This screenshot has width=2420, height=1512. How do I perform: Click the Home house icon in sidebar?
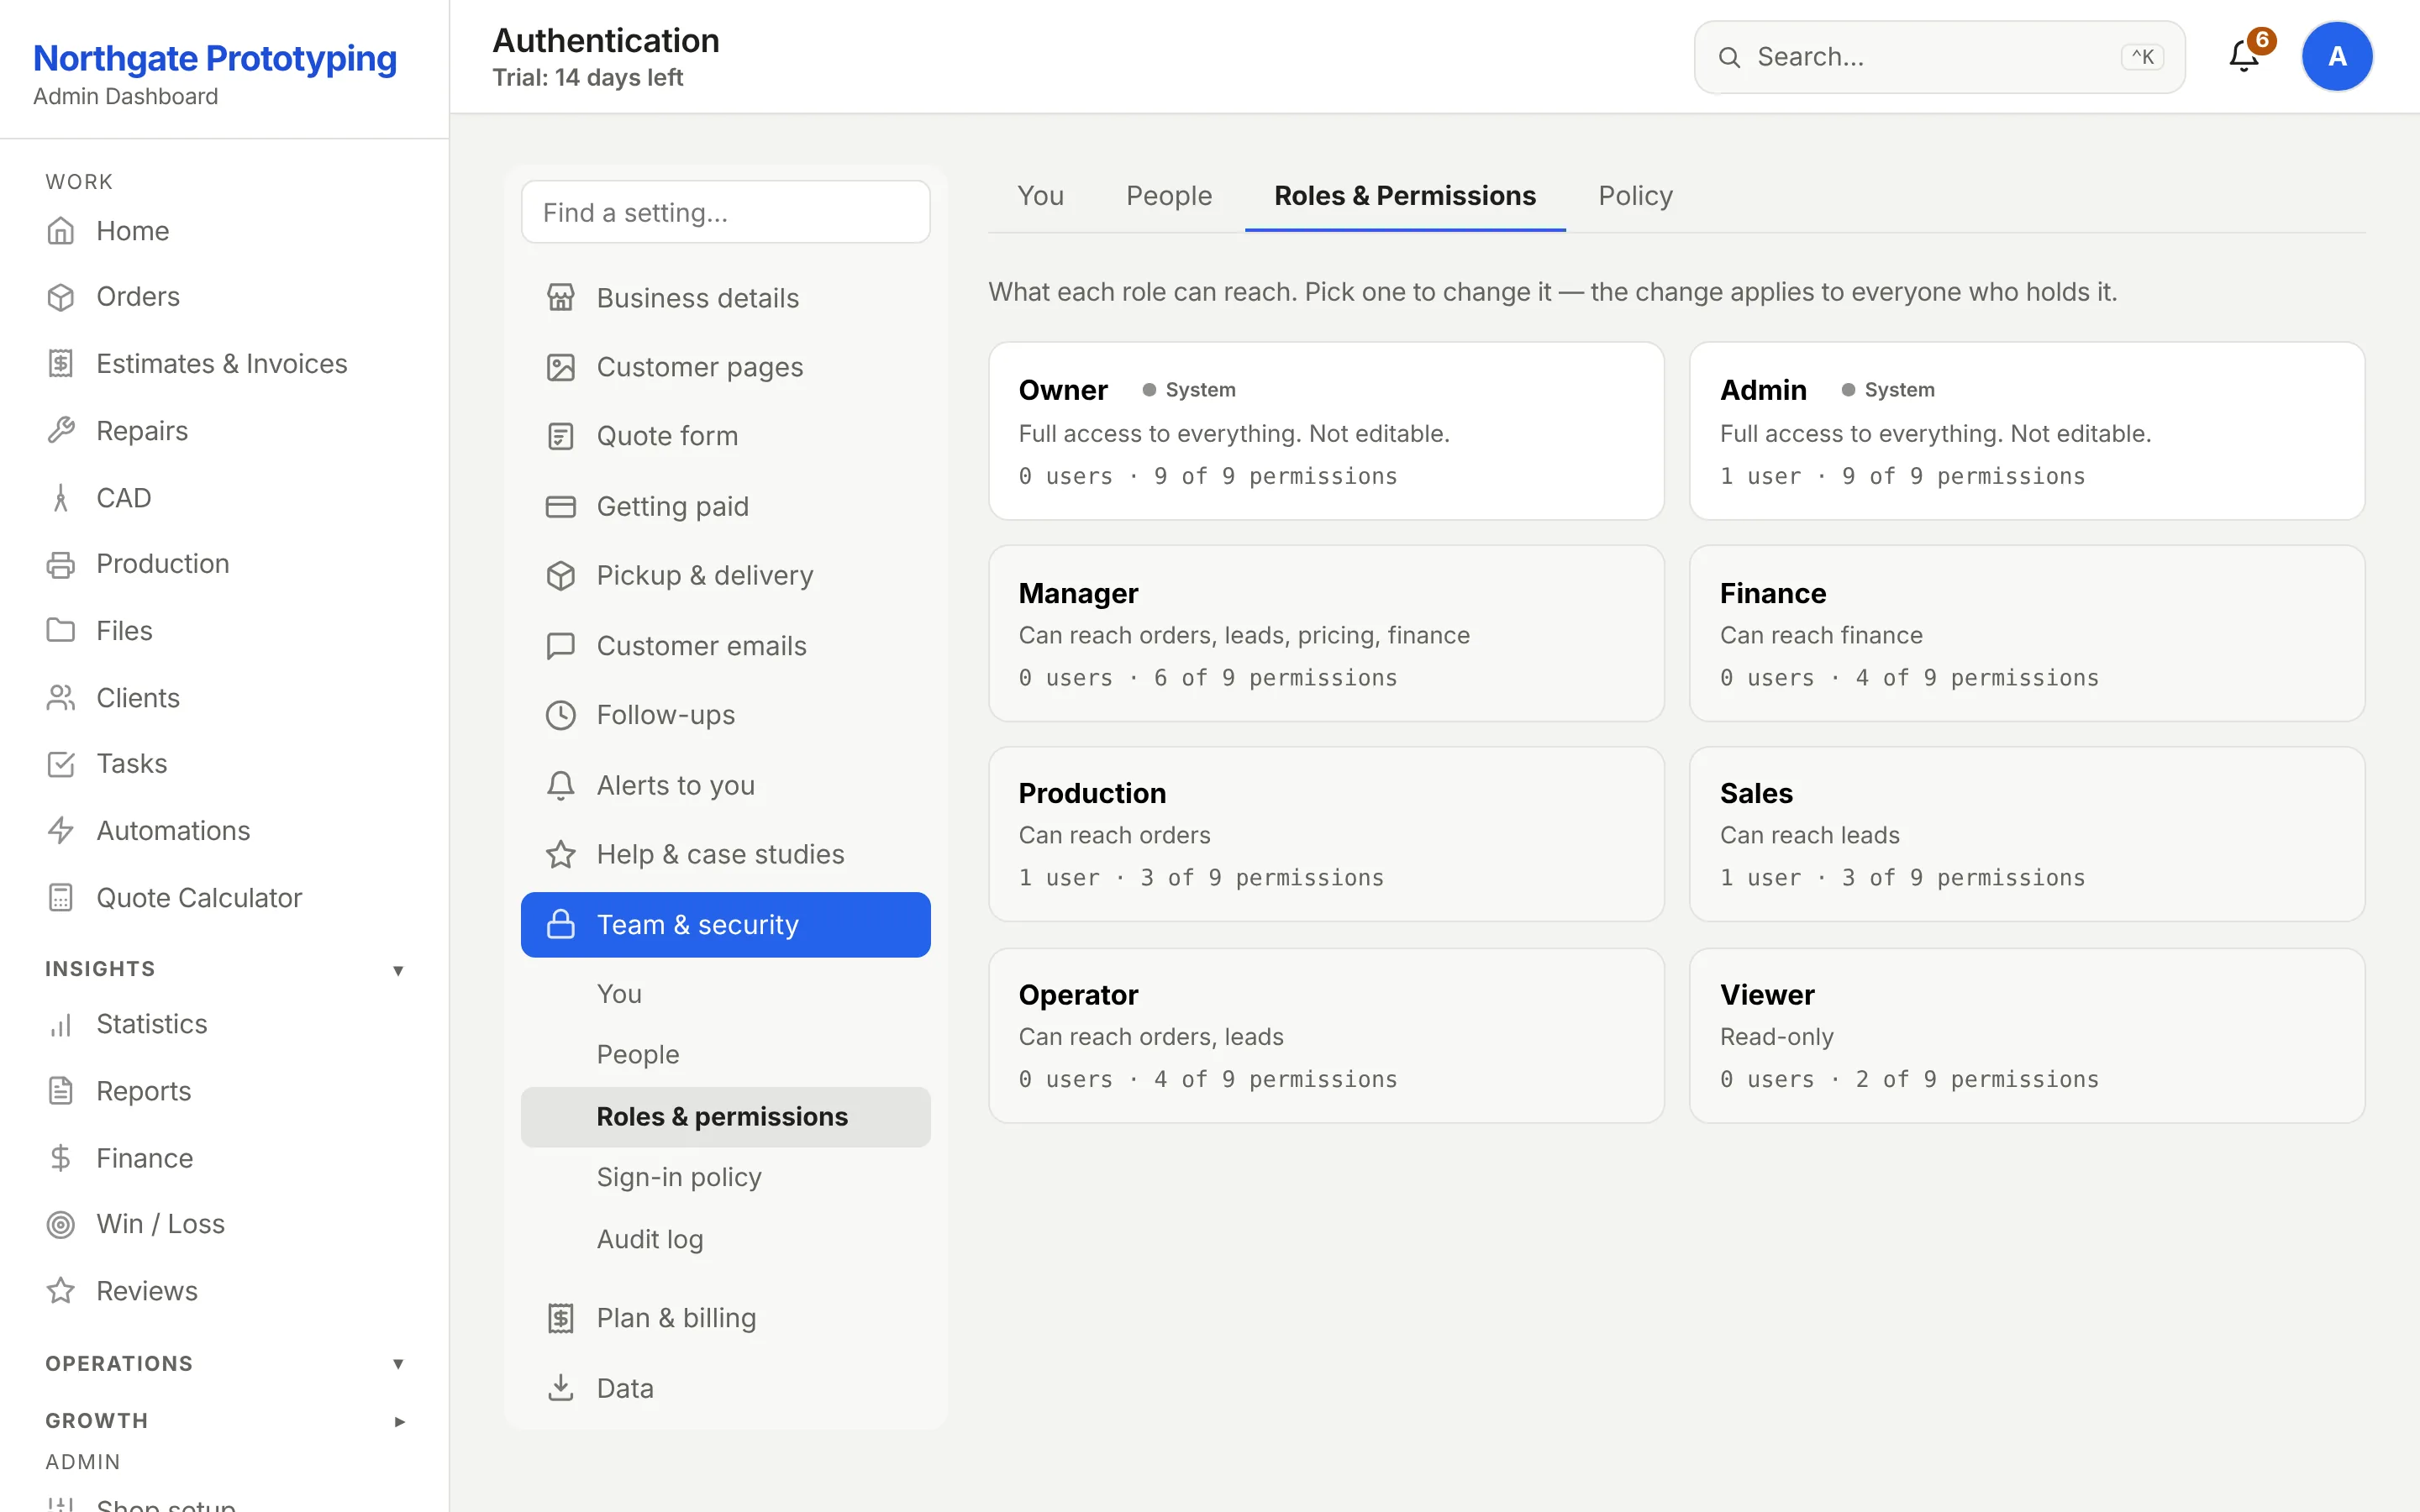[61, 231]
